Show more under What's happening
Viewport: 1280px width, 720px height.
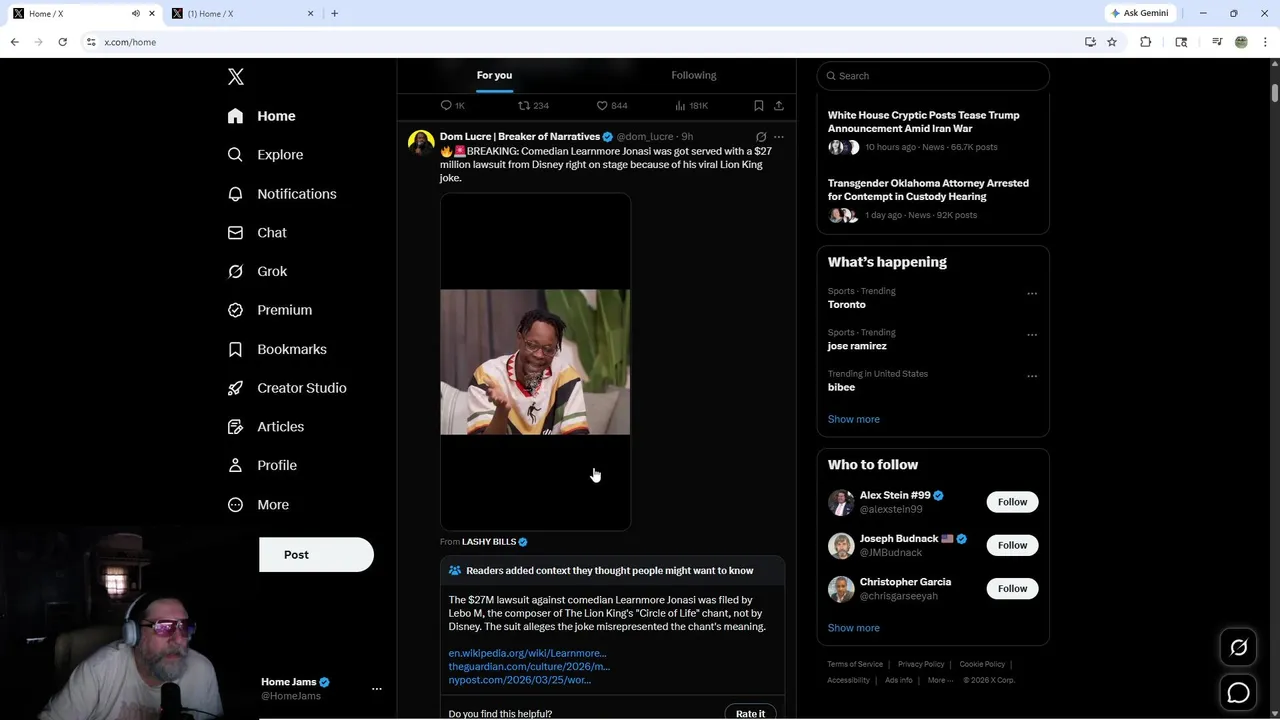853,419
